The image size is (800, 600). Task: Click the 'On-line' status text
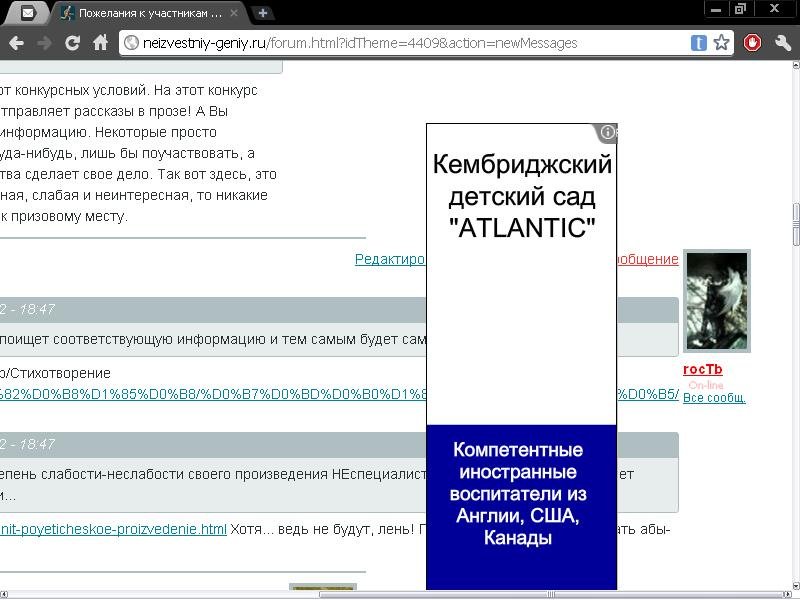pos(706,385)
